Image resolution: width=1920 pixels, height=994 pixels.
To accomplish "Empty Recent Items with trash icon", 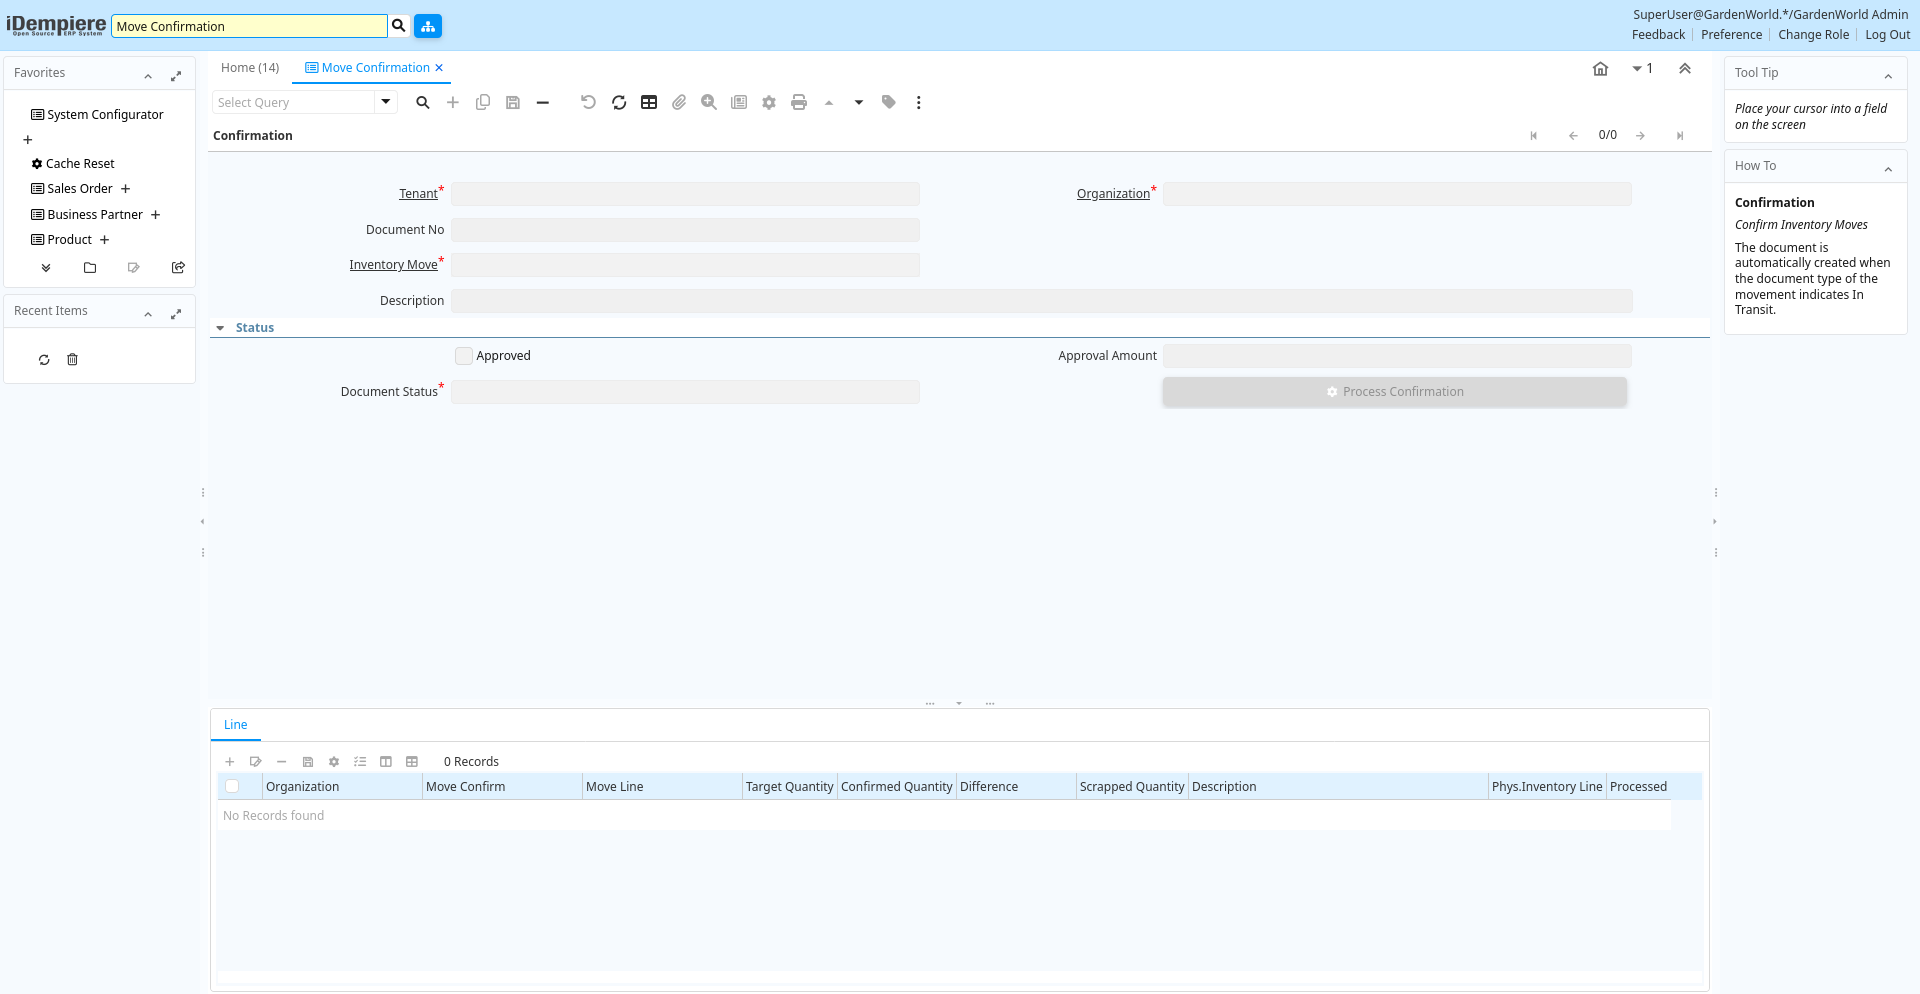I will (x=72, y=360).
